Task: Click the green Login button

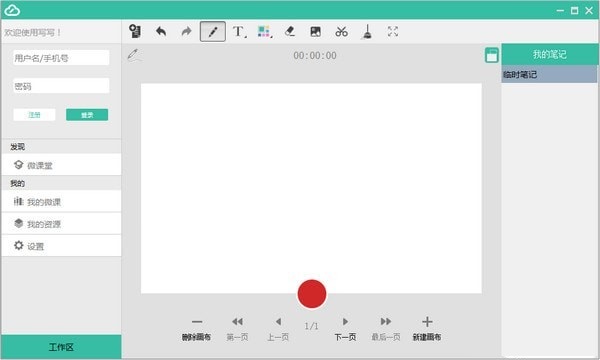Action: click(x=87, y=114)
